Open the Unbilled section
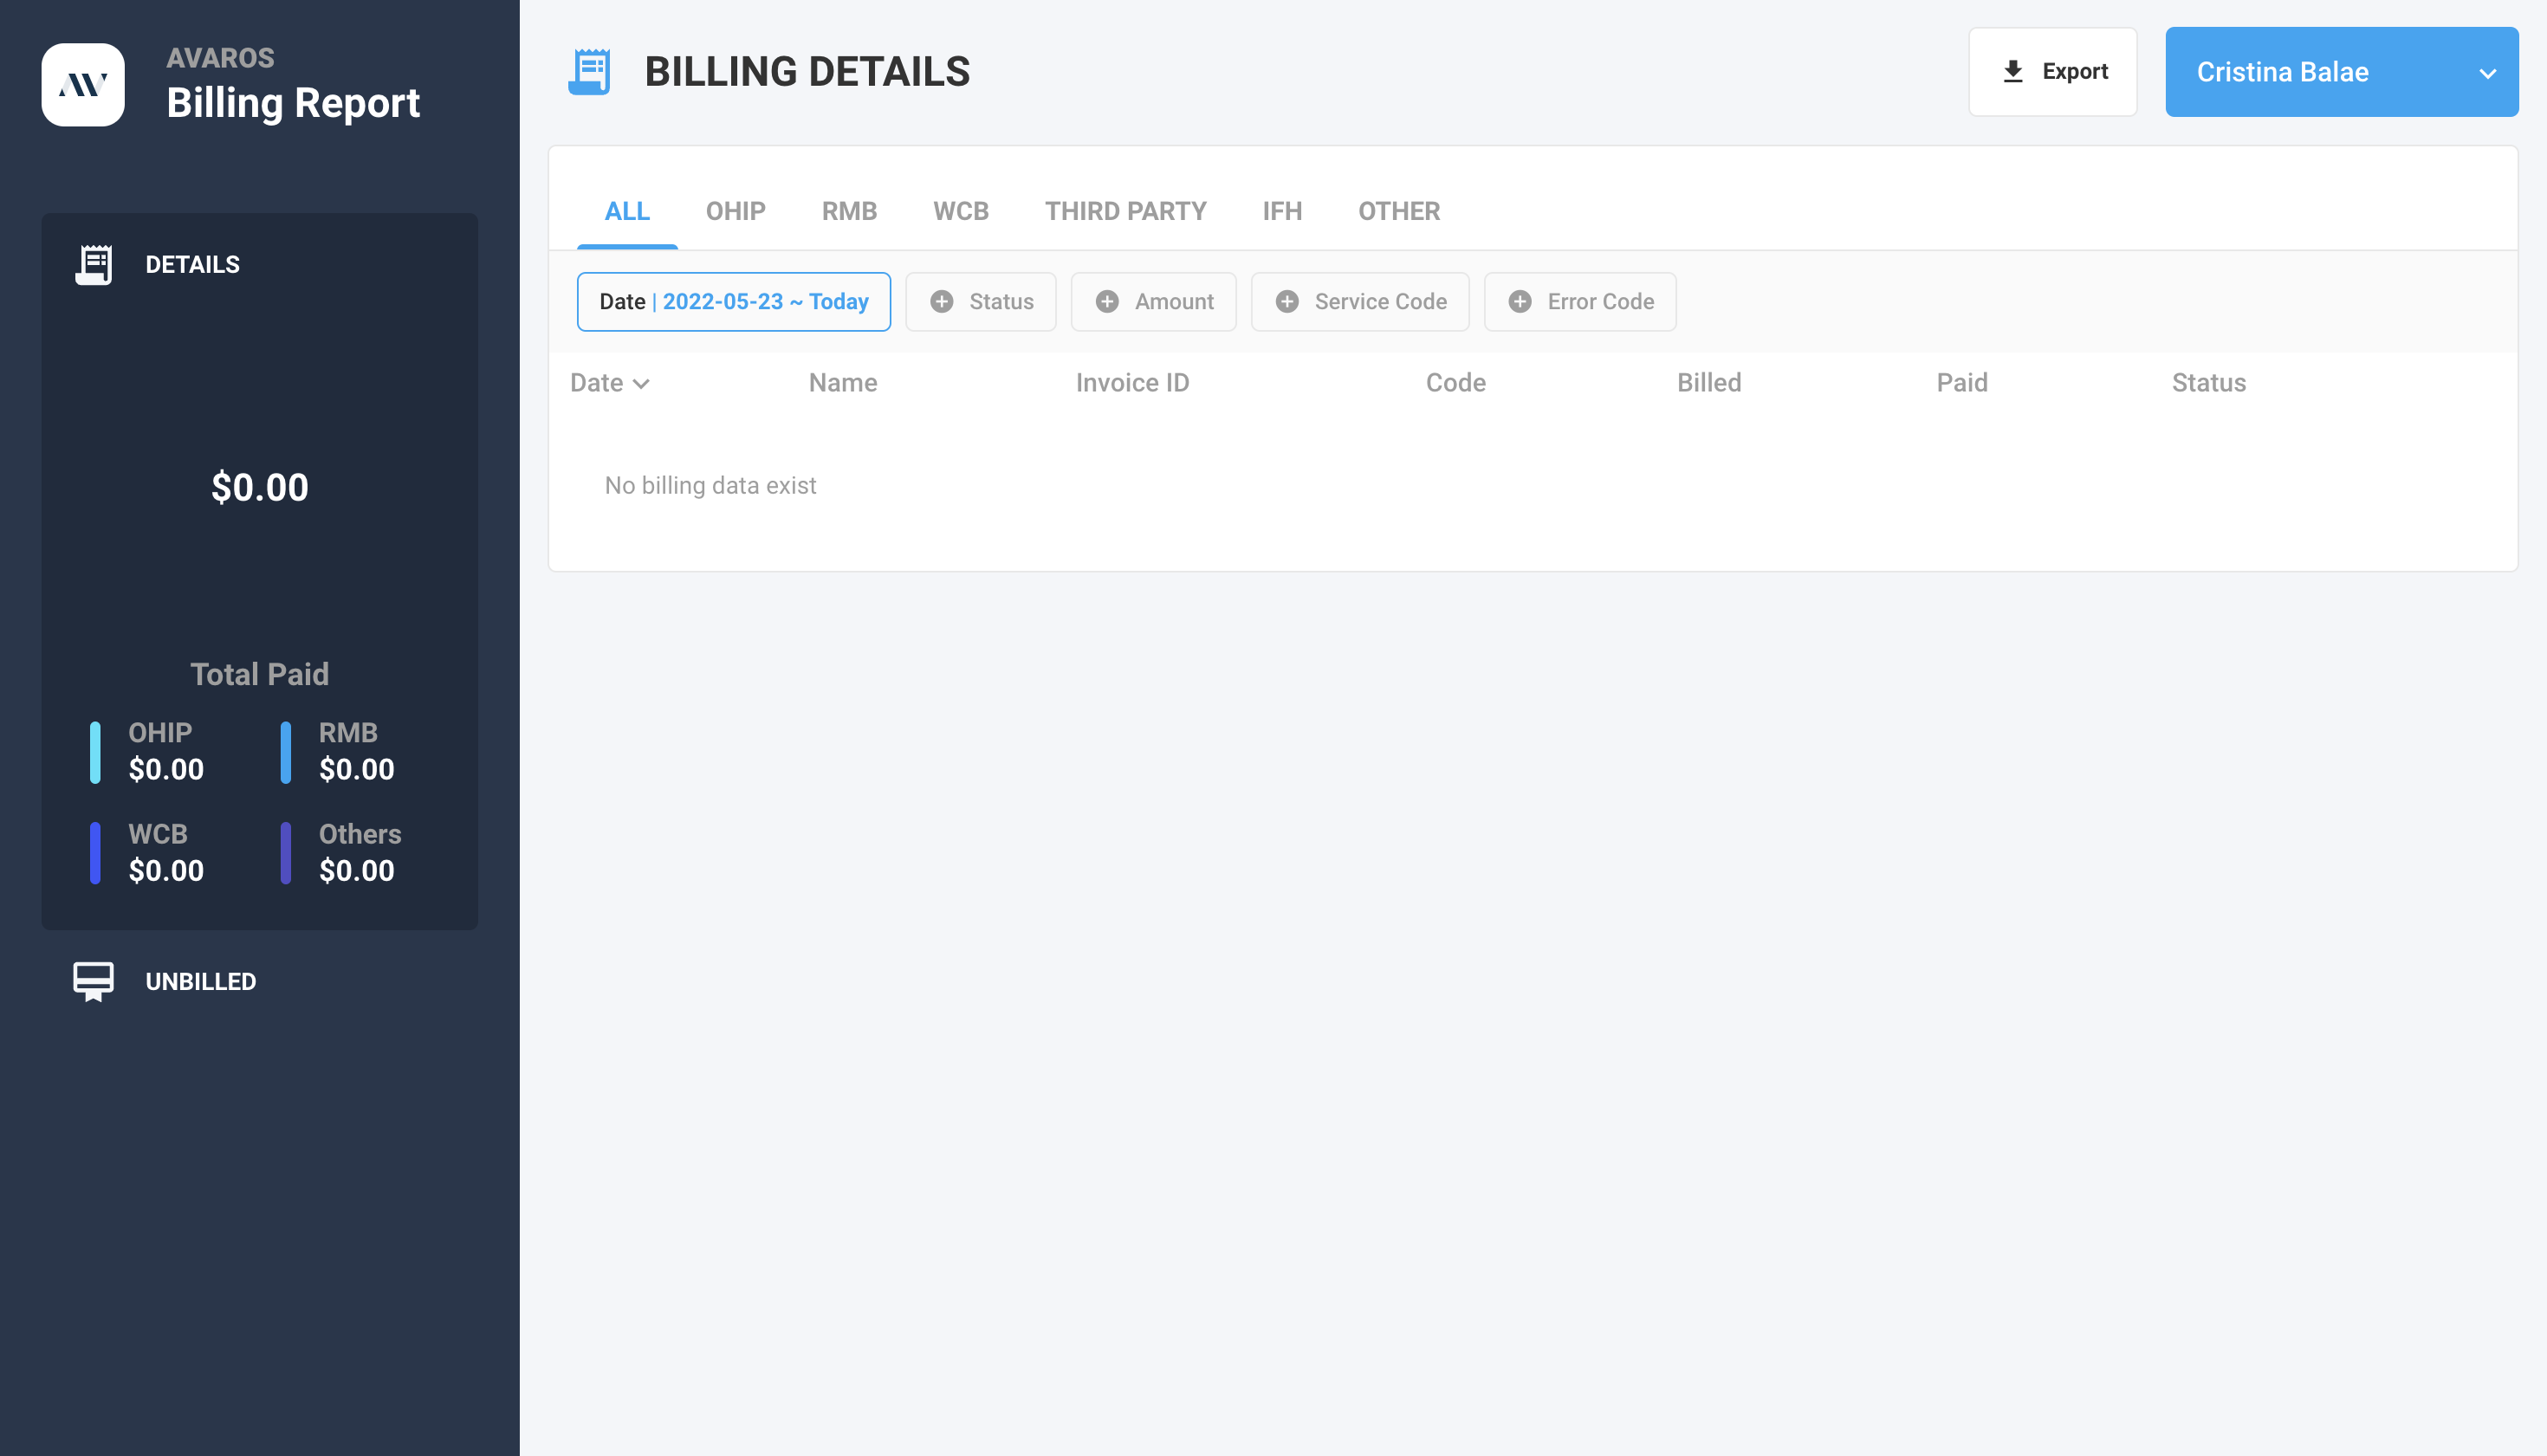The height and width of the screenshot is (1456, 2547). point(201,981)
